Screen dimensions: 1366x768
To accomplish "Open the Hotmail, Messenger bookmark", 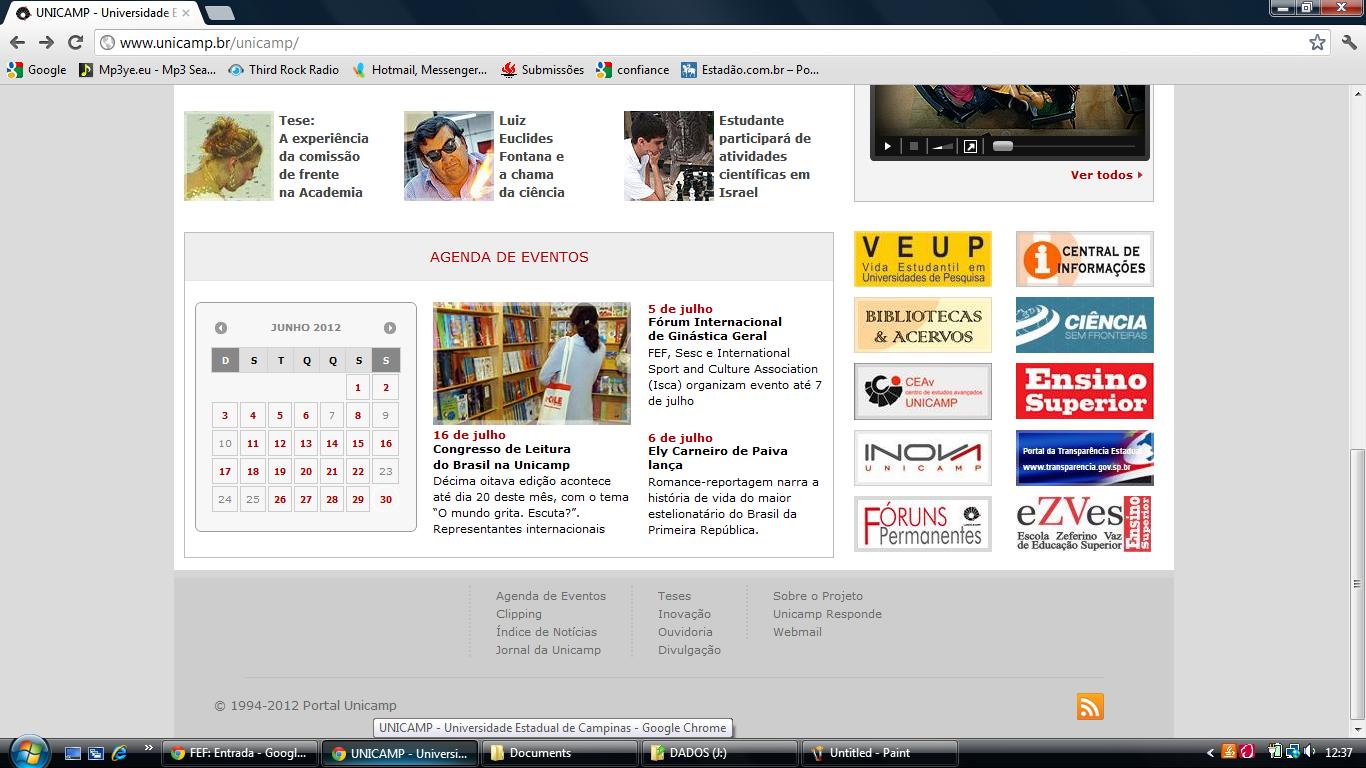I will pyautogui.click(x=420, y=70).
